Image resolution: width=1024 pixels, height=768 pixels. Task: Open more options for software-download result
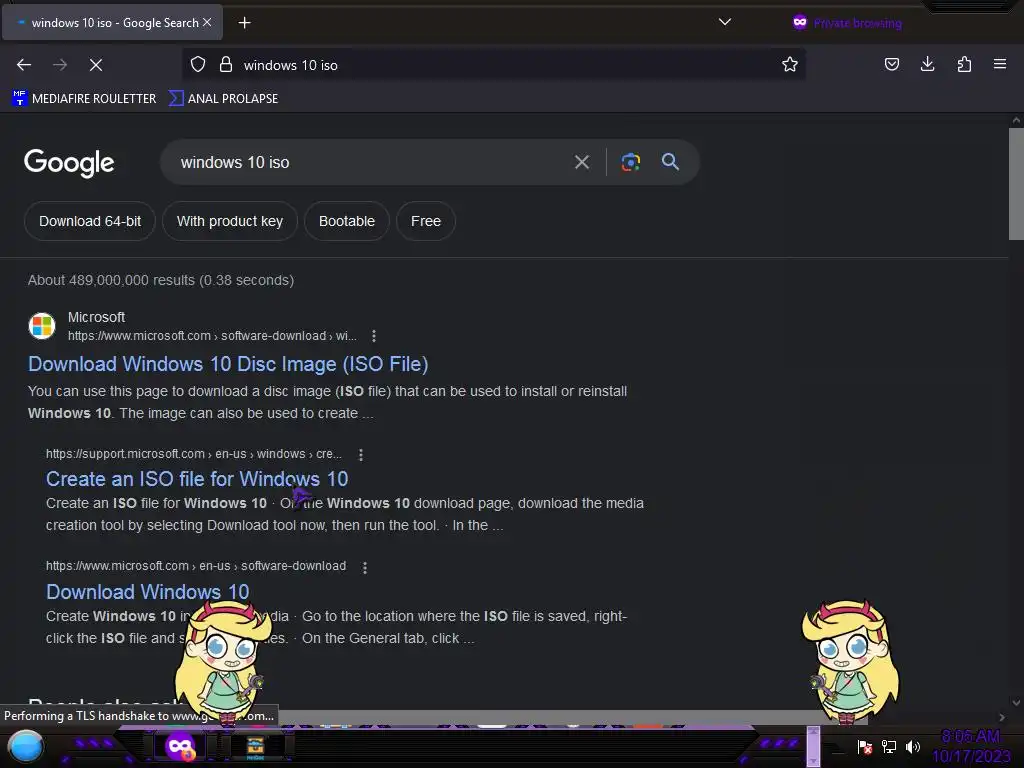tap(365, 568)
